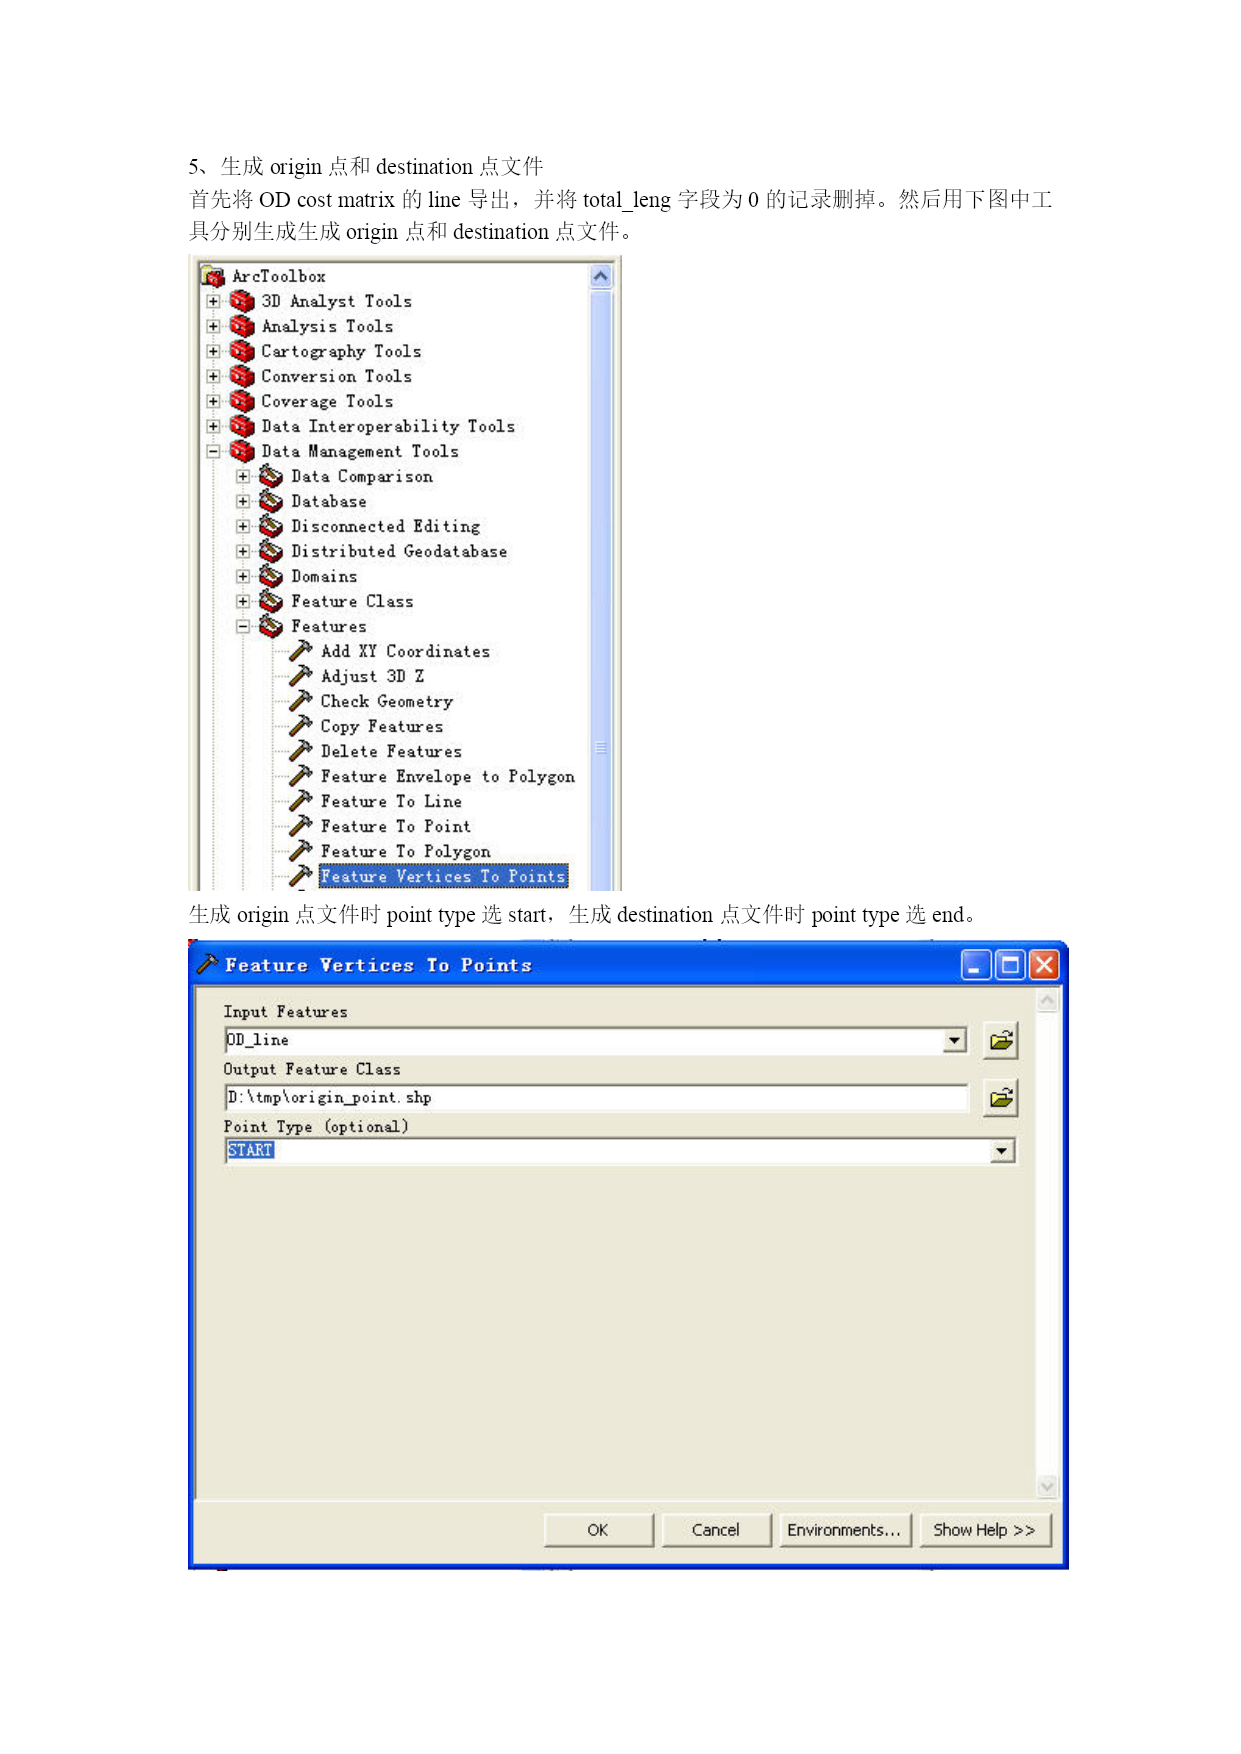1241x1754 pixels.
Task: Click Show Help >> button
Action: (985, 1530)
